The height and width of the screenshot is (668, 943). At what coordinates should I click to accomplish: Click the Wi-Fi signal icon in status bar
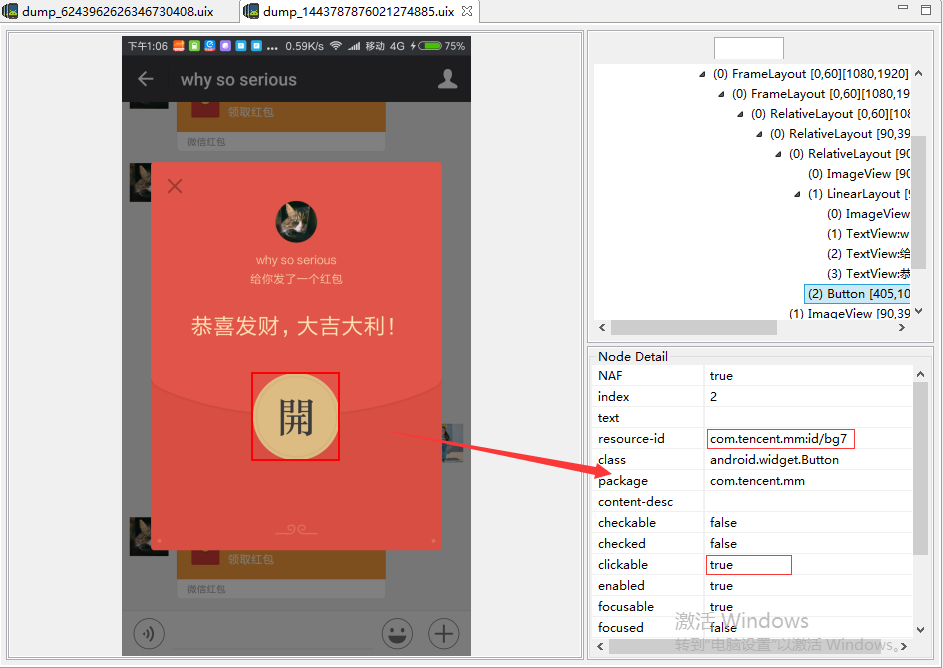click(336, 46)
